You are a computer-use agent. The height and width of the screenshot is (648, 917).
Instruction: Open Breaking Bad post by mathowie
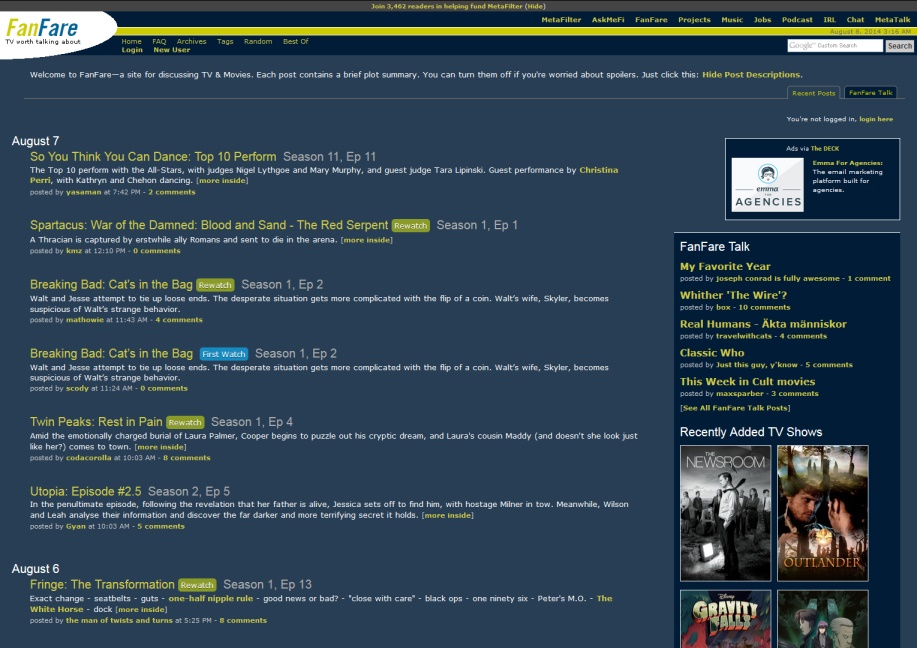[111, 285]
